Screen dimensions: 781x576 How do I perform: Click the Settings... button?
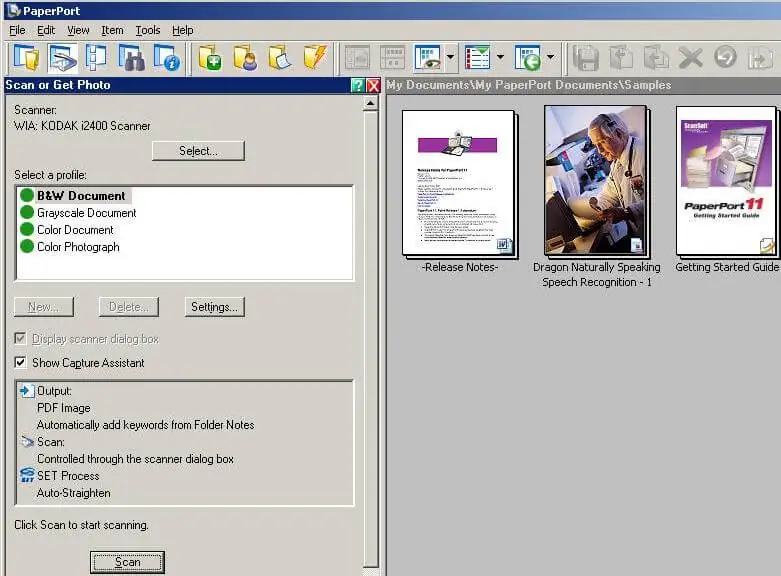point(214,307)
